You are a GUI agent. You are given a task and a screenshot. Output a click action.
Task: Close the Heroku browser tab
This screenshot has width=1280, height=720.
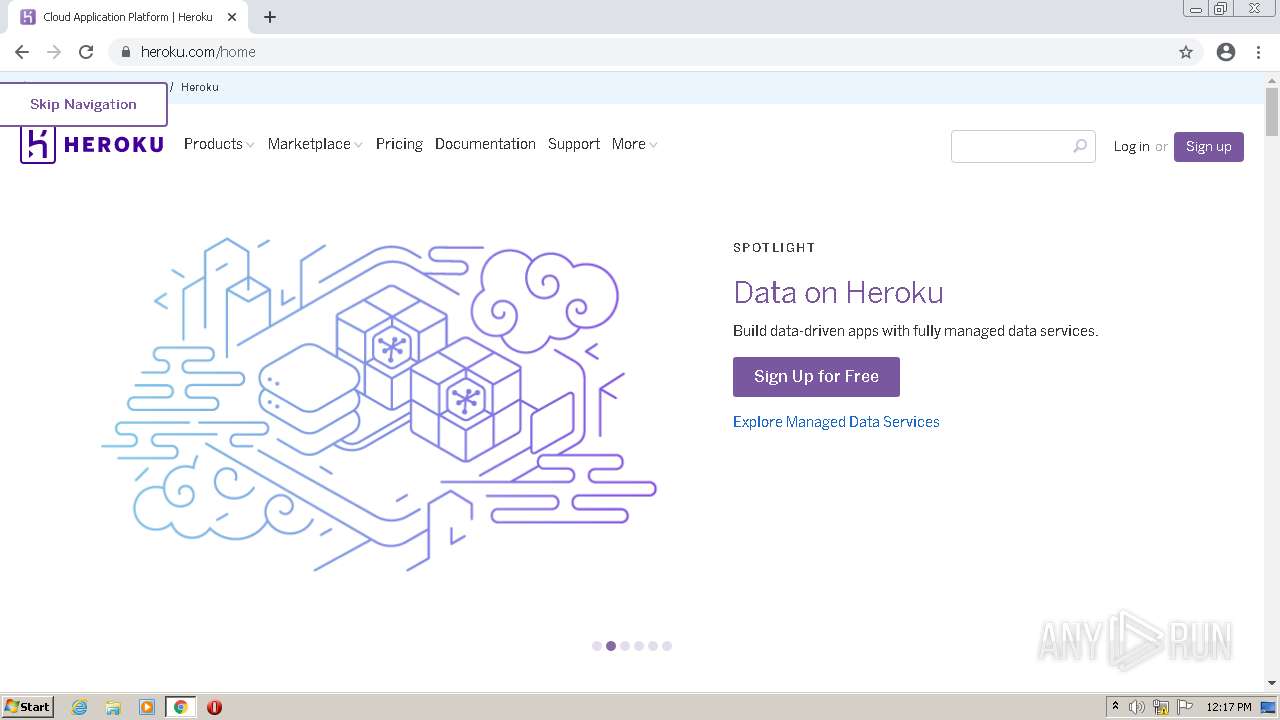click(x=232, y=17)
